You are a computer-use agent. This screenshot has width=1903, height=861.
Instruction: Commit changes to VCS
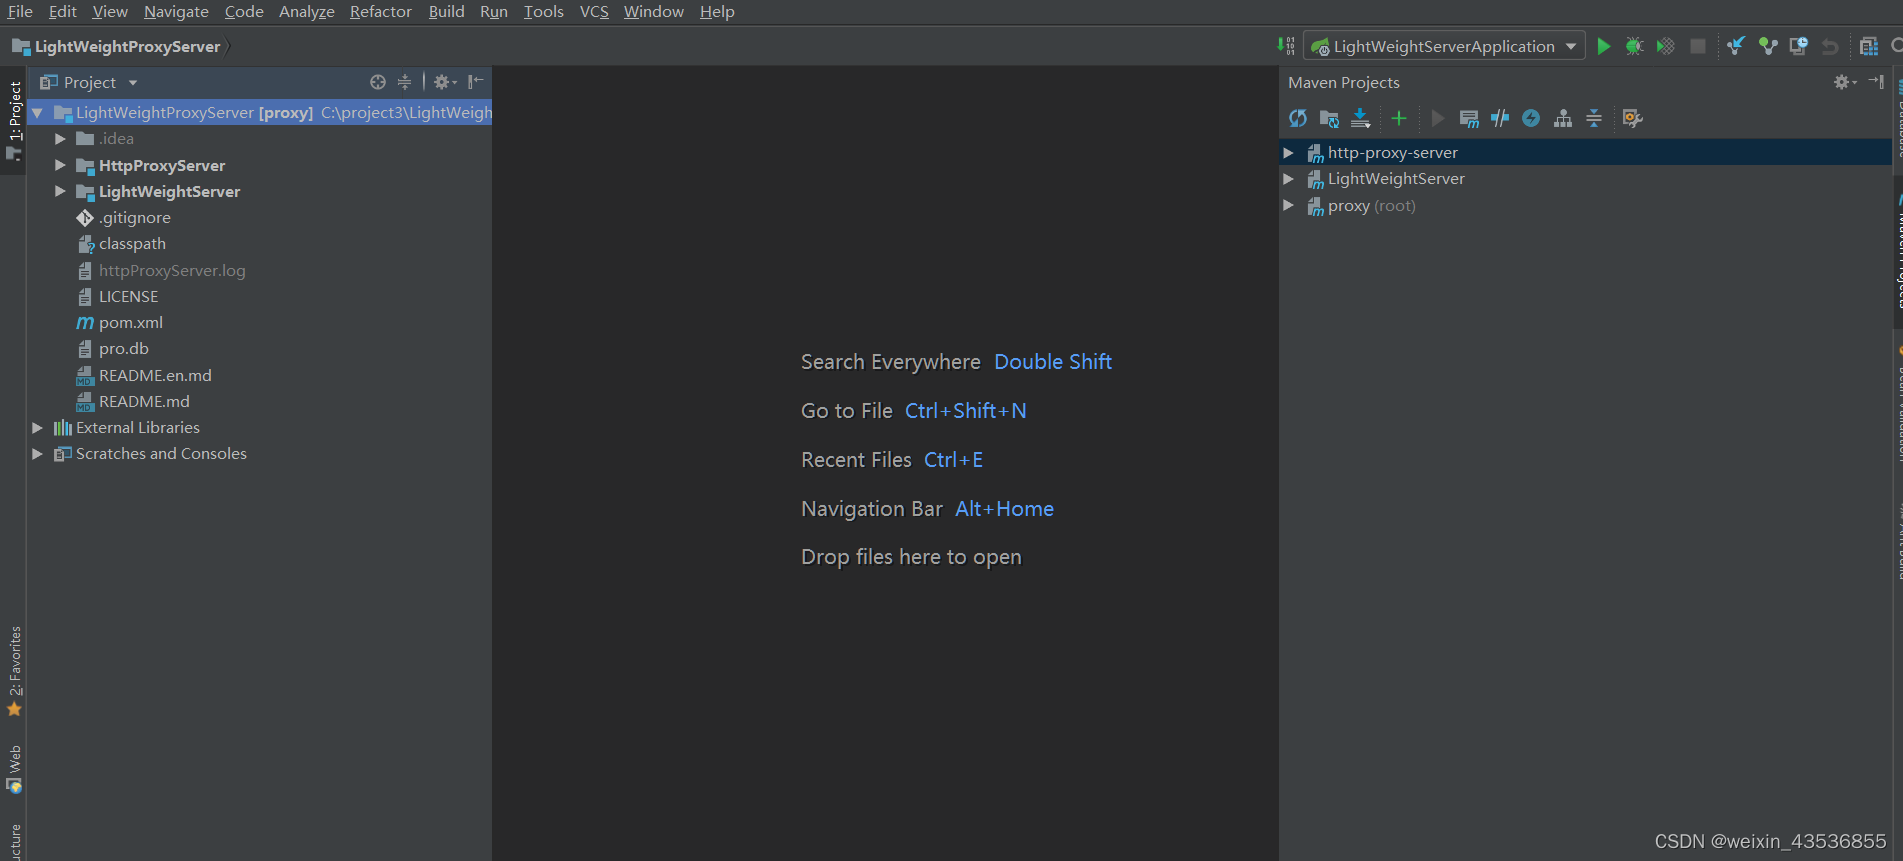1768,46
